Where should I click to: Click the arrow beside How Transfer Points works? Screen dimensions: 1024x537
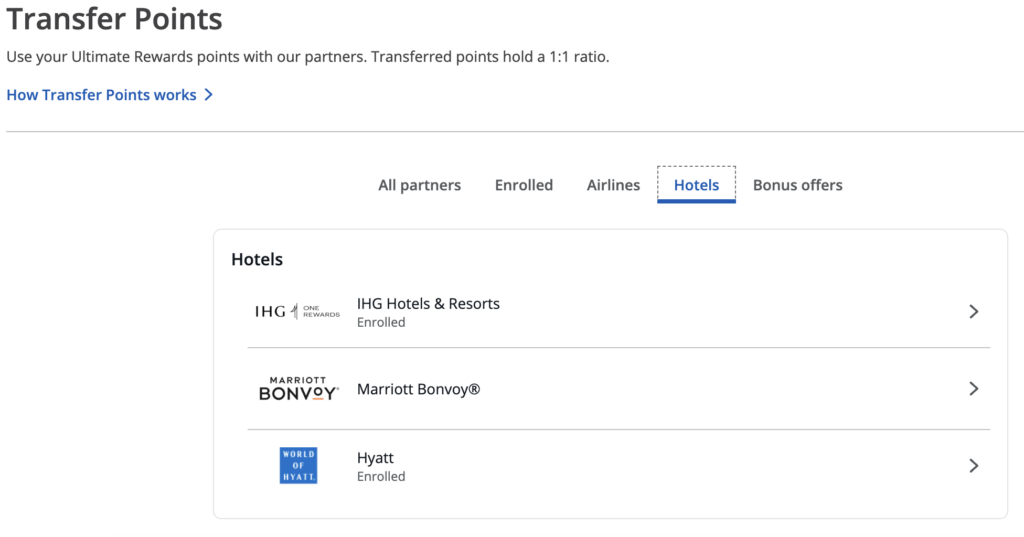[209, 95]
